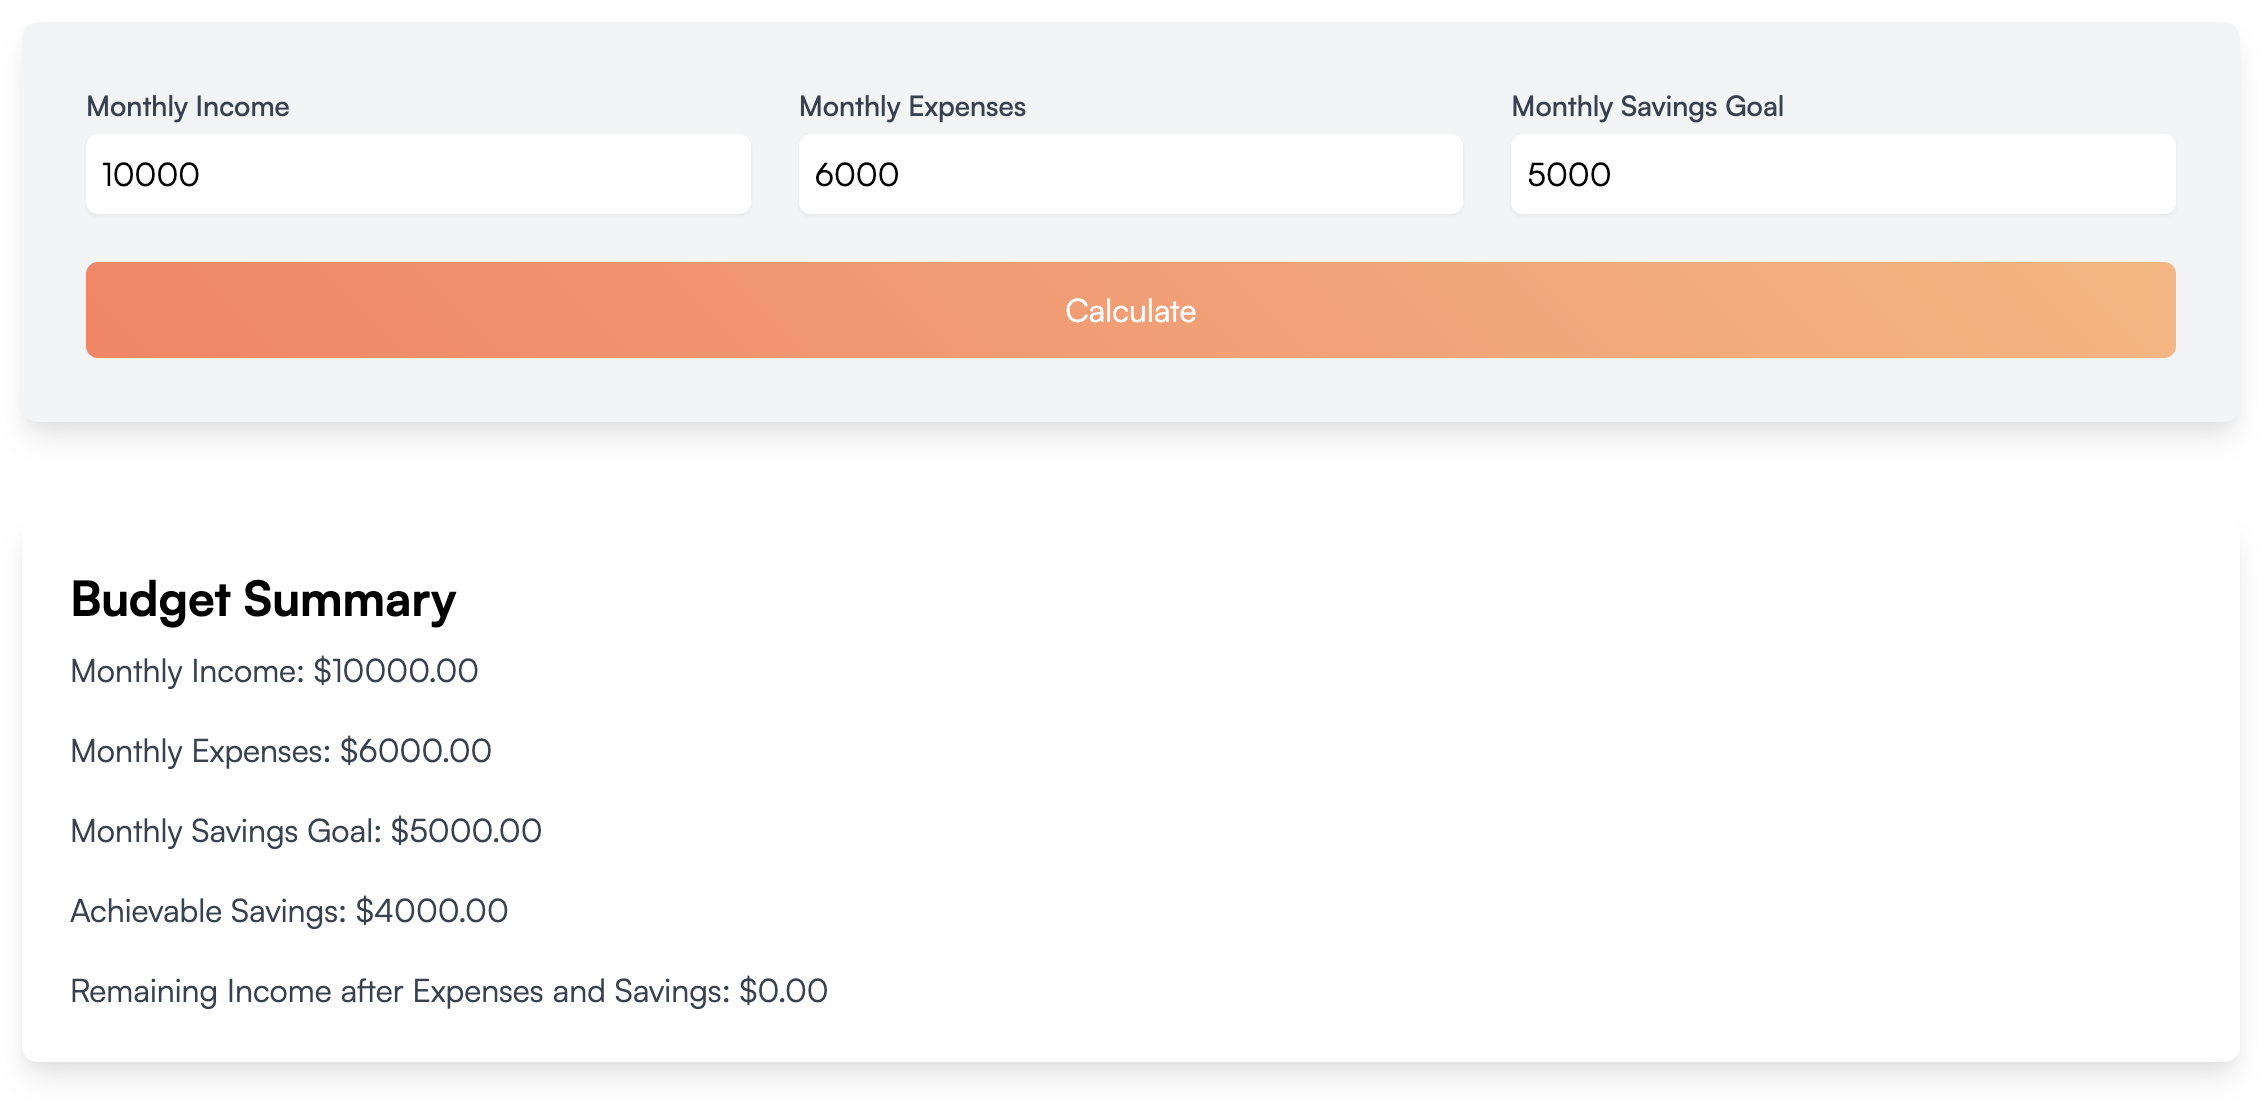Viewport: 2268px width, 1112px height.
Task: Click the Monthly Savings Goal field label
Action: 1647,106
